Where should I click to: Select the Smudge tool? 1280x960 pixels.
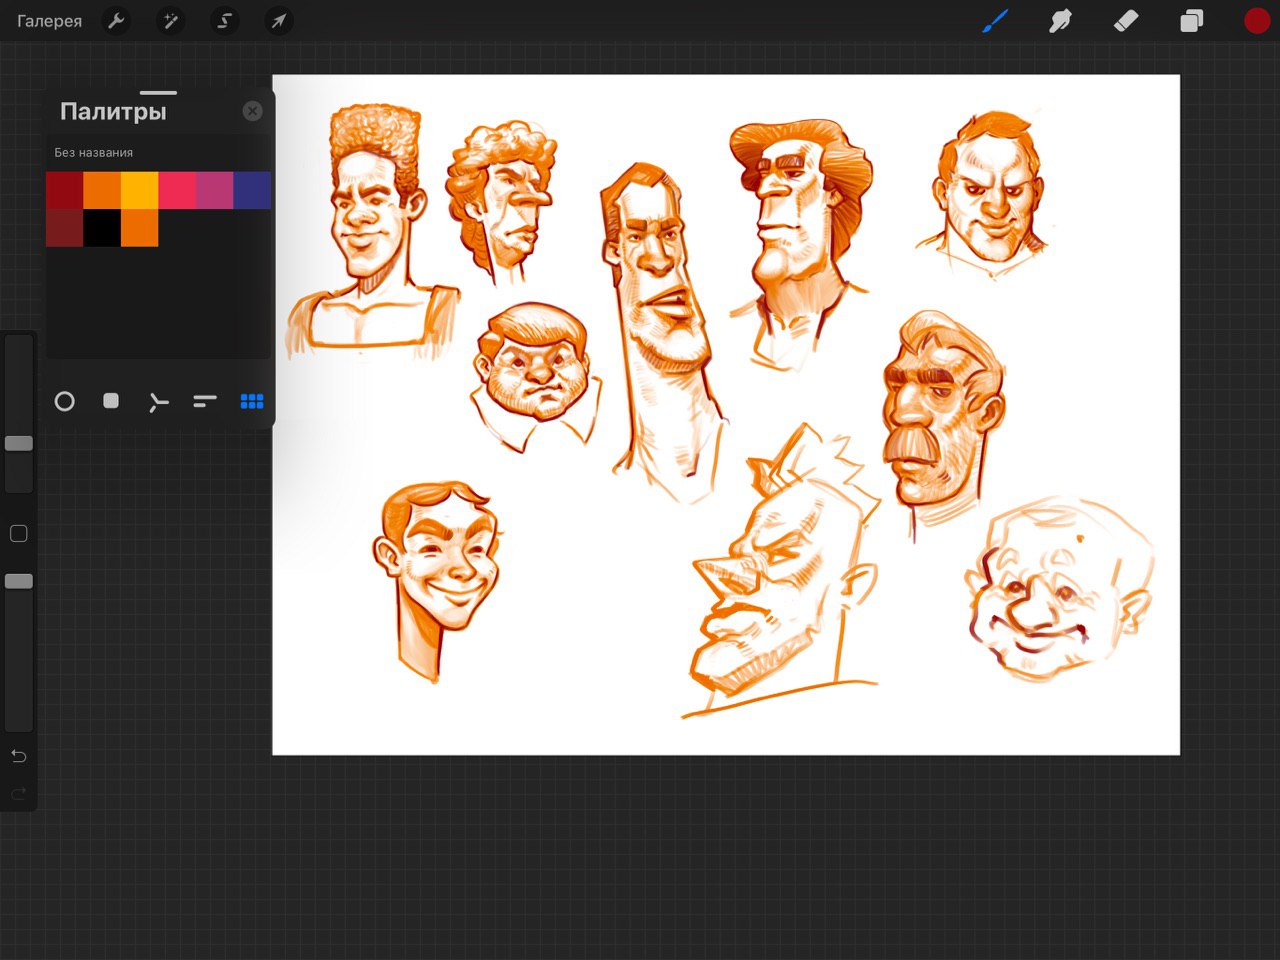[1060, 21]
